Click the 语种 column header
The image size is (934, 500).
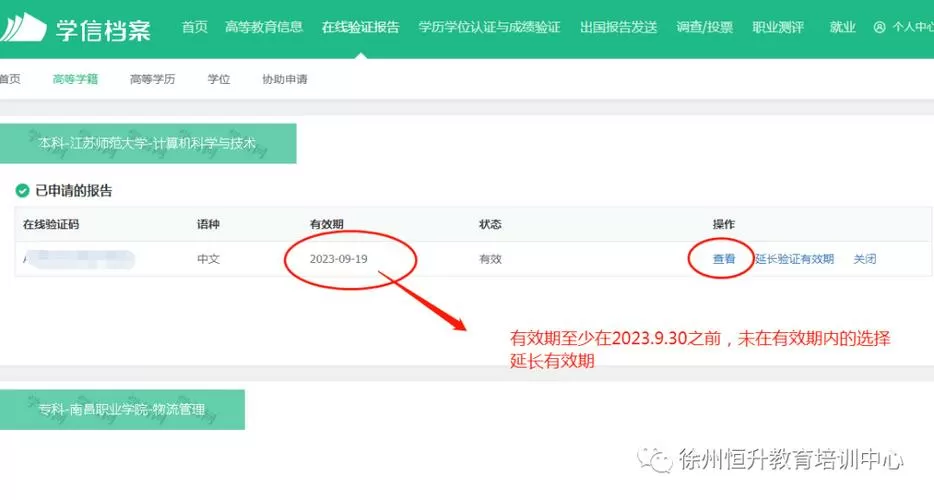tap(208, 224)
